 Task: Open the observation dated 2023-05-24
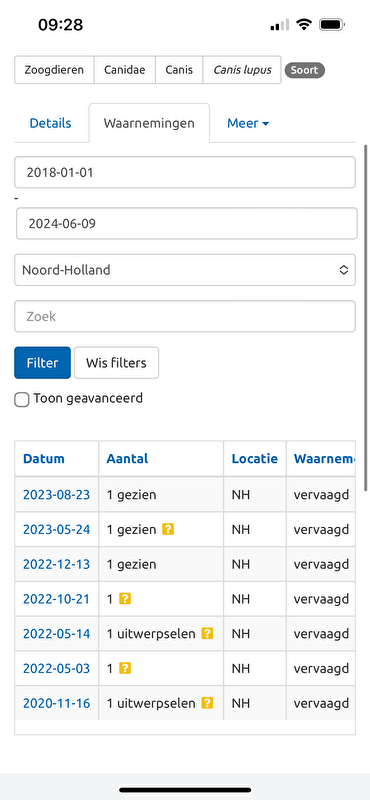pos(57,529)
